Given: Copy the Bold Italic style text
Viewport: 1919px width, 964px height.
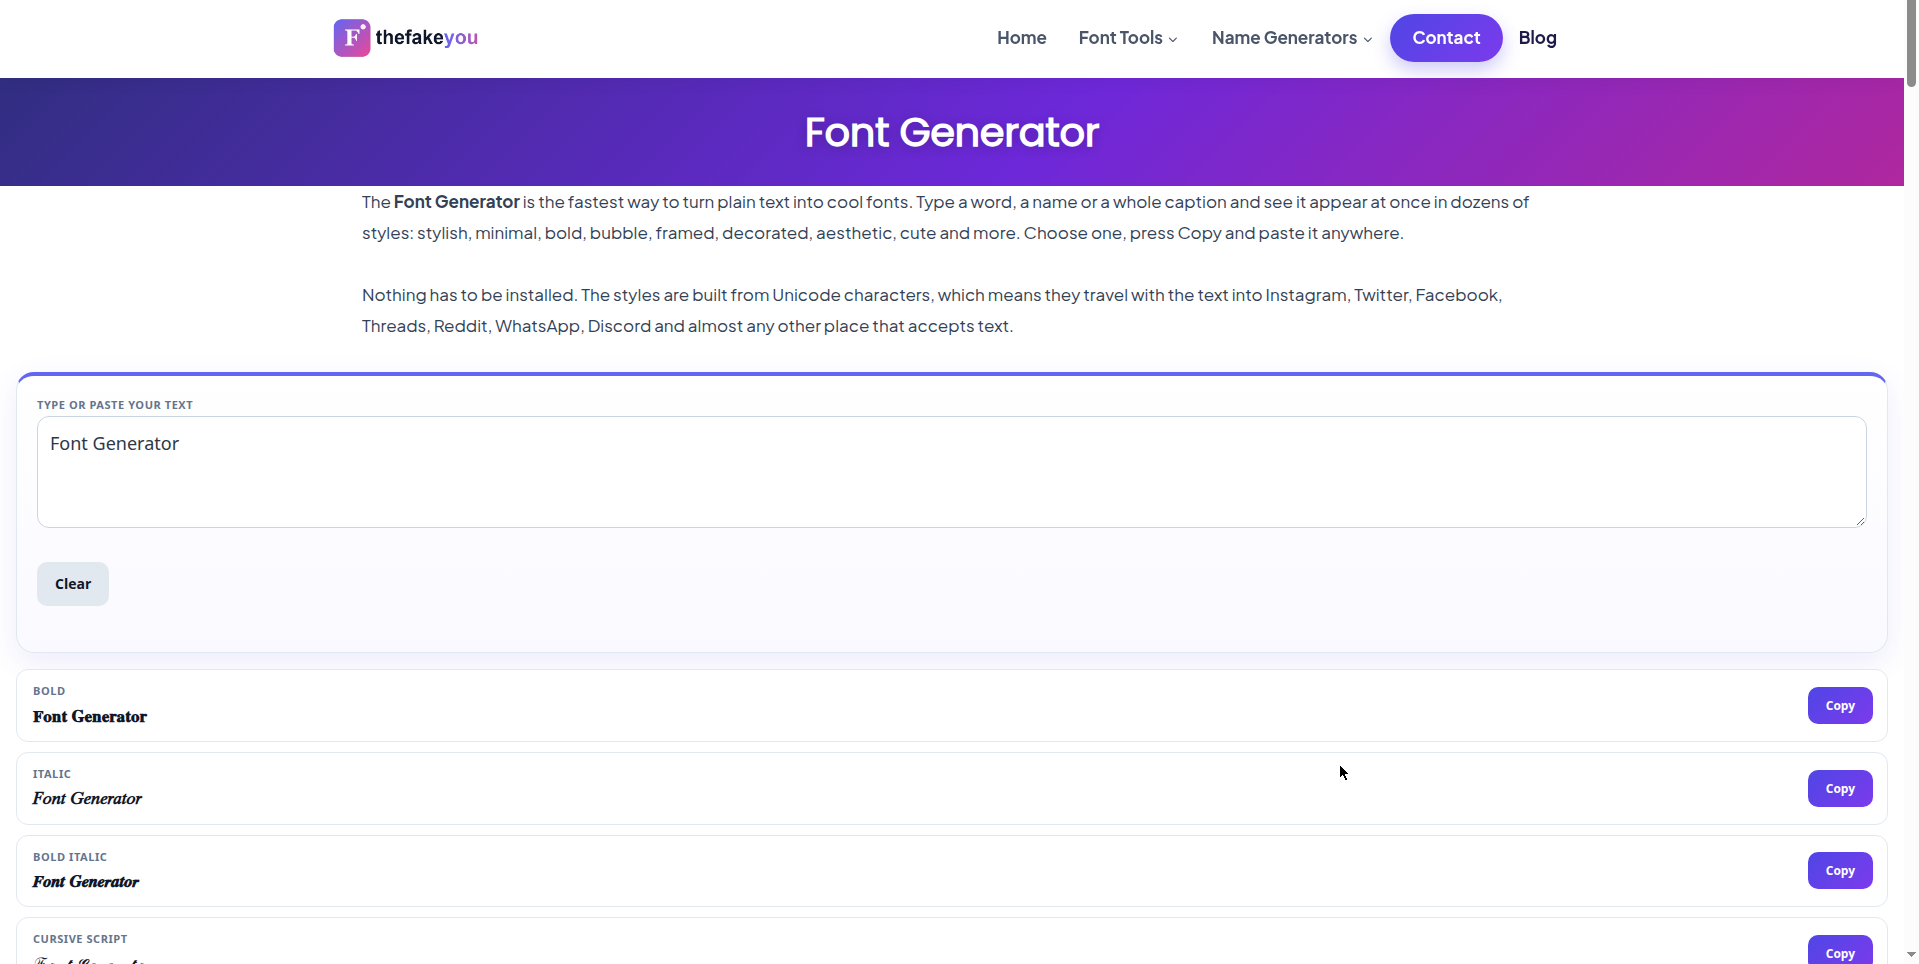Looking at the screenshot, I should click(1840, 871).
